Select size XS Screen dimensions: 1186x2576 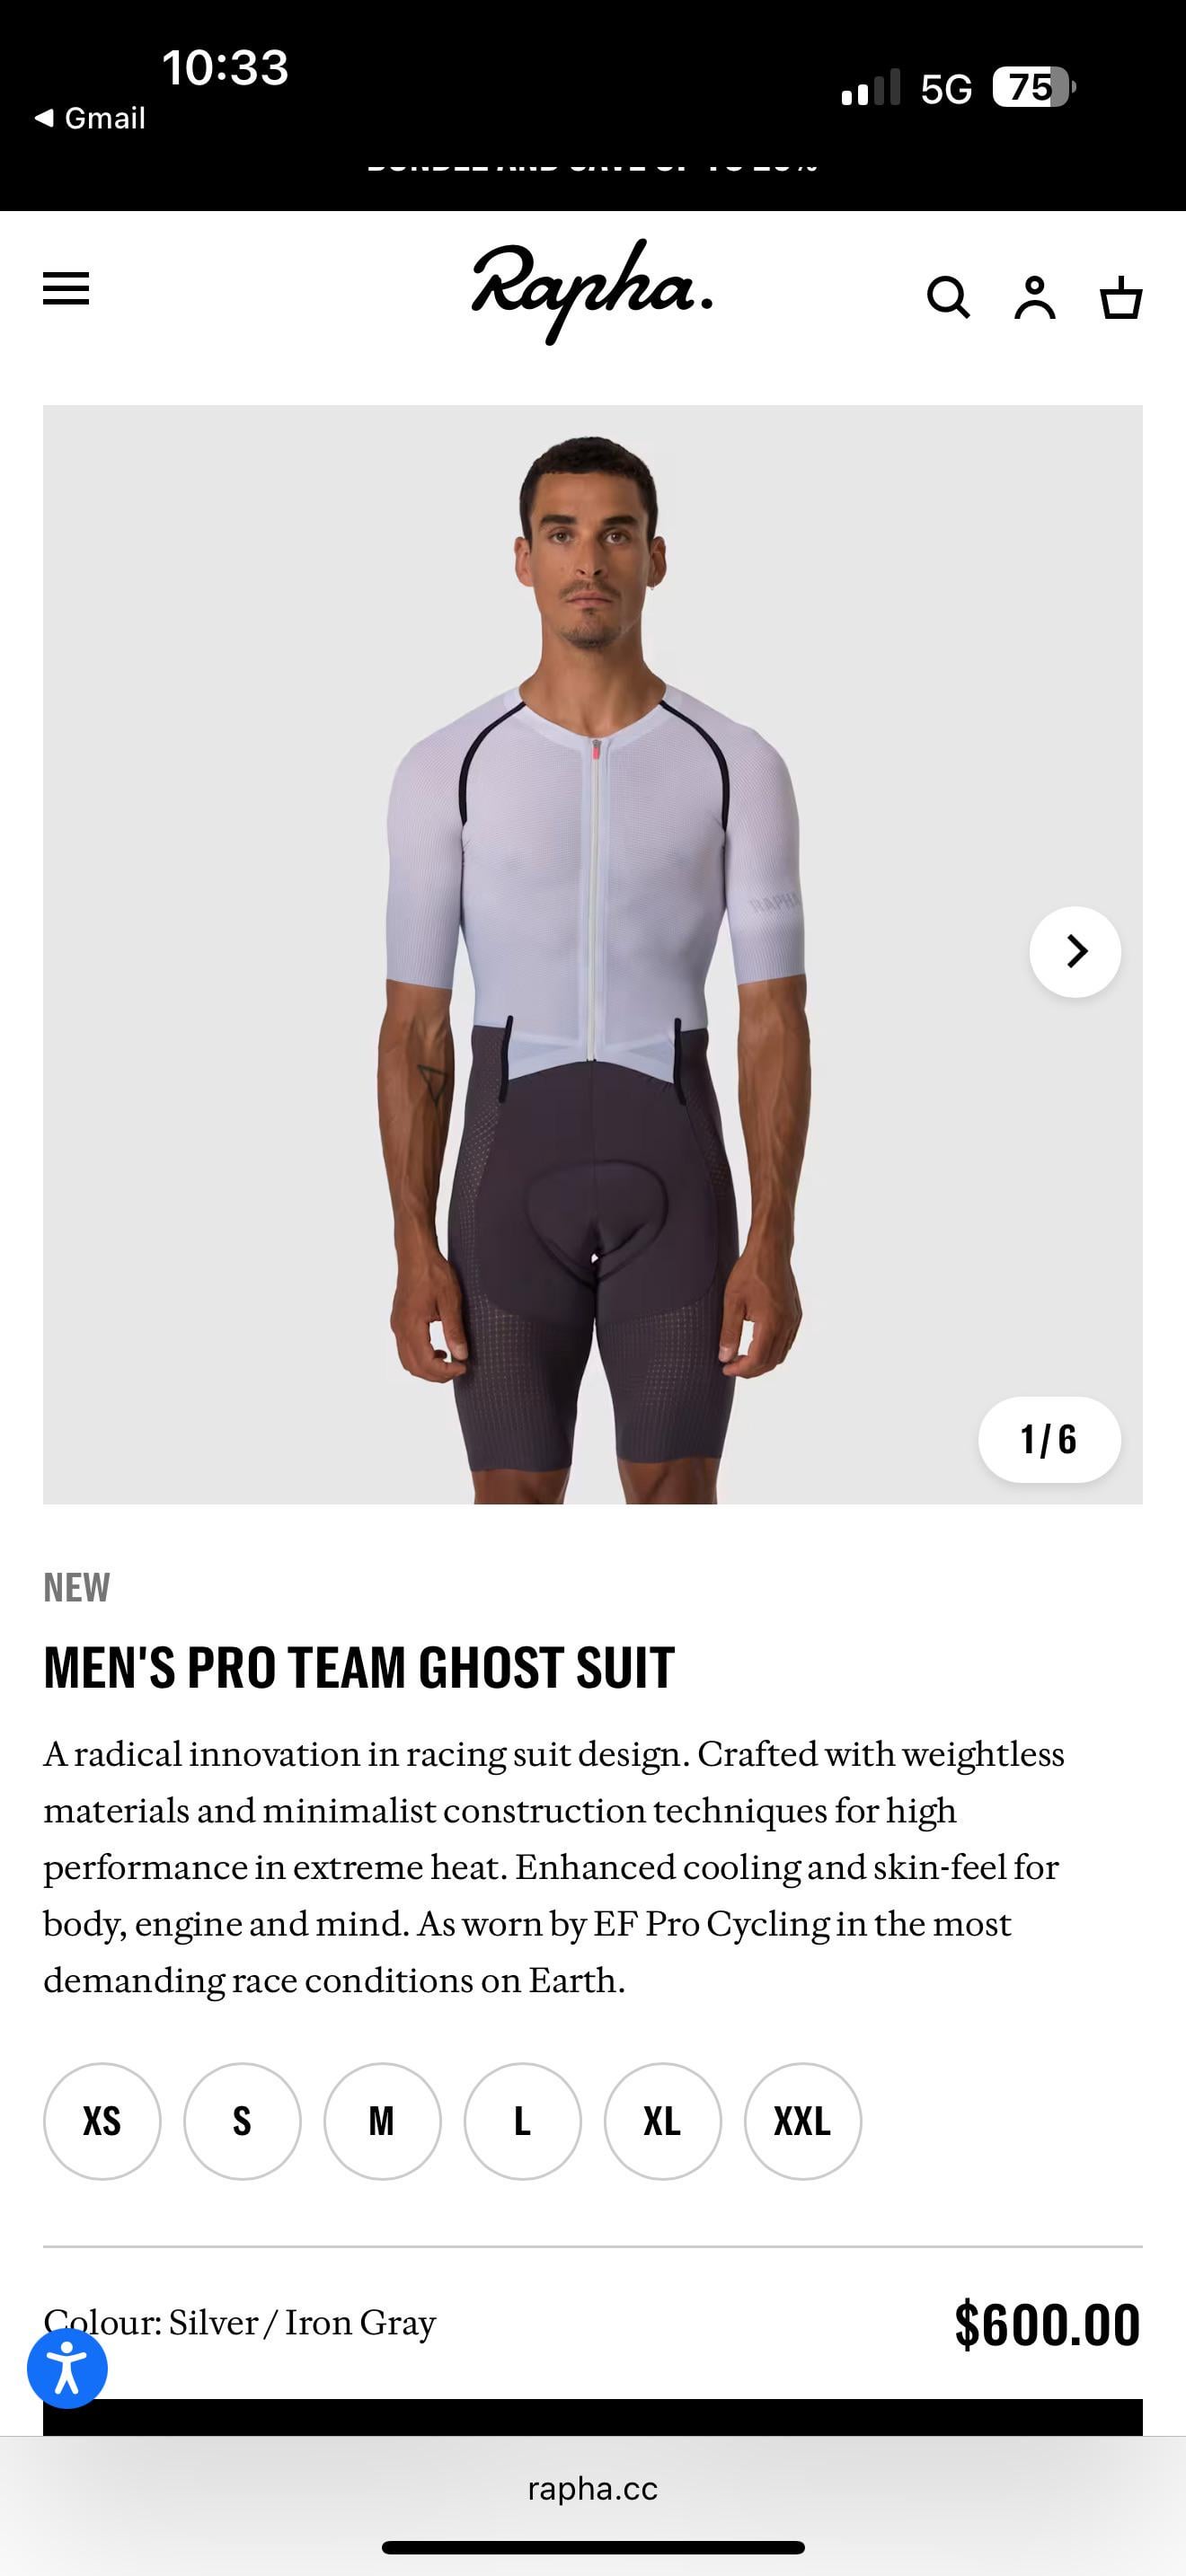102,2121
